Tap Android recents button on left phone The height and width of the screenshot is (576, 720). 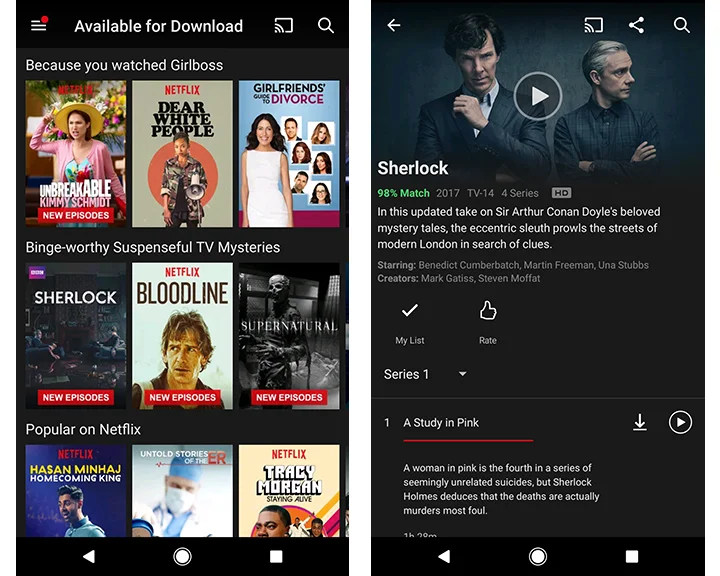[x=276, y=557]
